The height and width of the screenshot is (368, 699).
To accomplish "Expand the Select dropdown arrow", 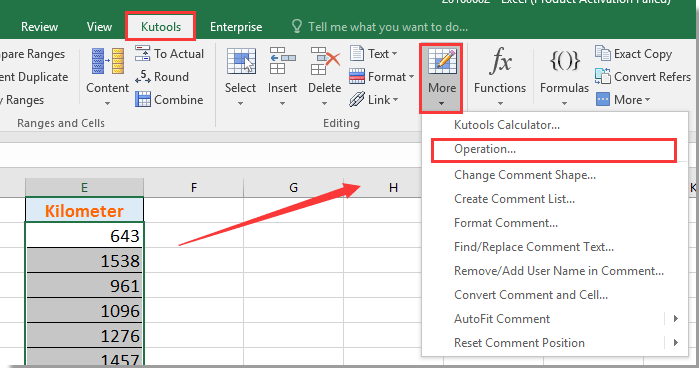I will 240,103.
